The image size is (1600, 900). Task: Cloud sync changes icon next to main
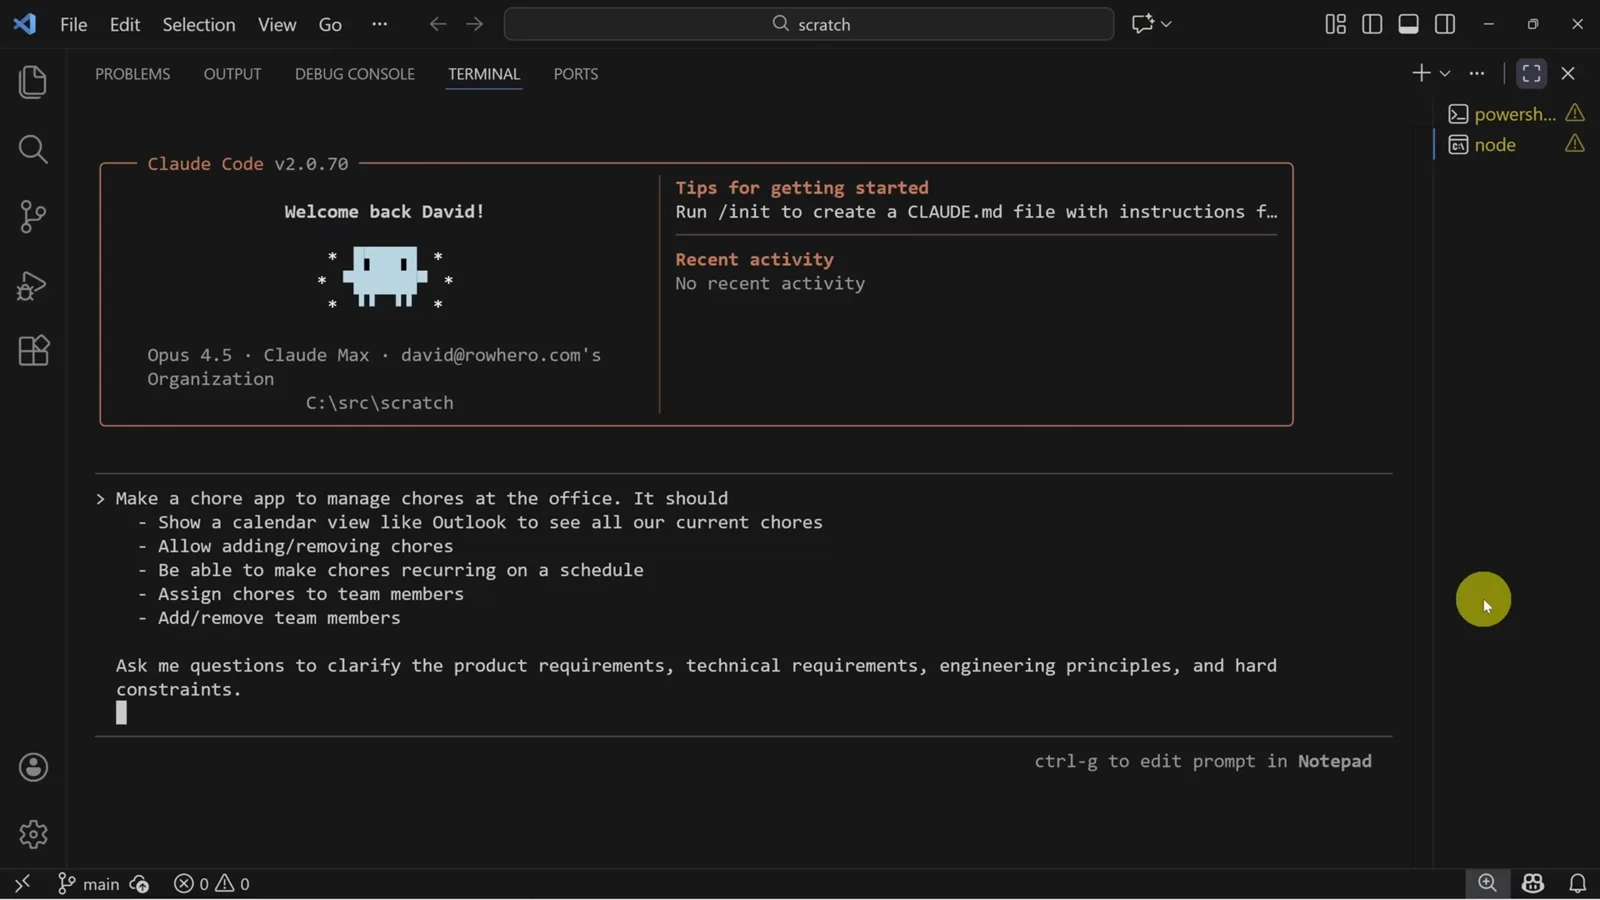coord(140,884)
